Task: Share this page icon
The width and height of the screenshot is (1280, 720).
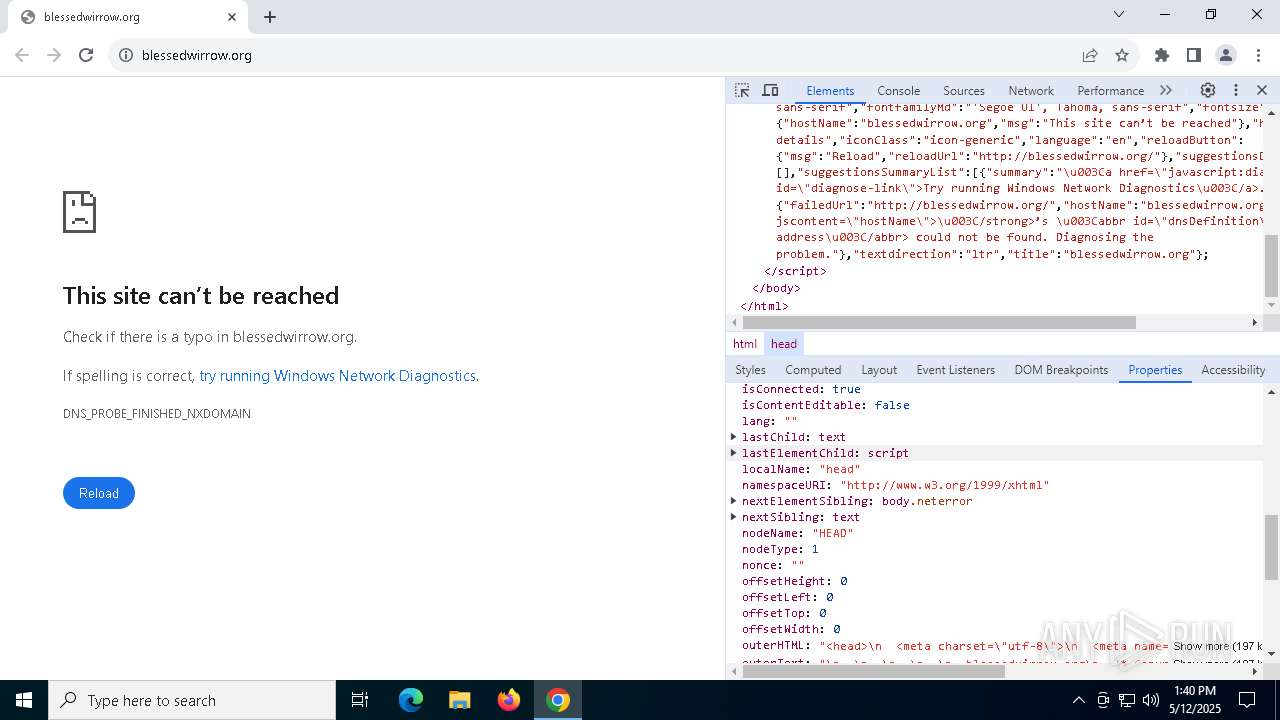Action: click(1090, 55)
